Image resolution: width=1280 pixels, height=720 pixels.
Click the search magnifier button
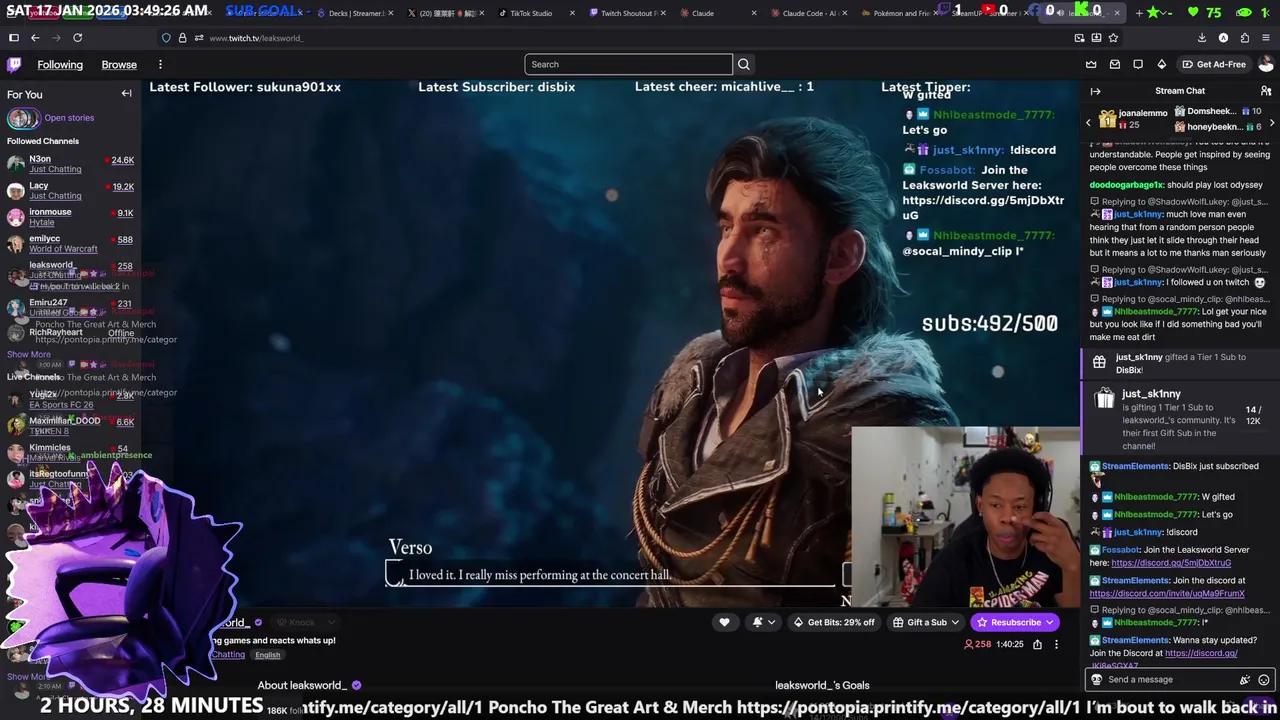pyautogui.click(x=744, y=65)
